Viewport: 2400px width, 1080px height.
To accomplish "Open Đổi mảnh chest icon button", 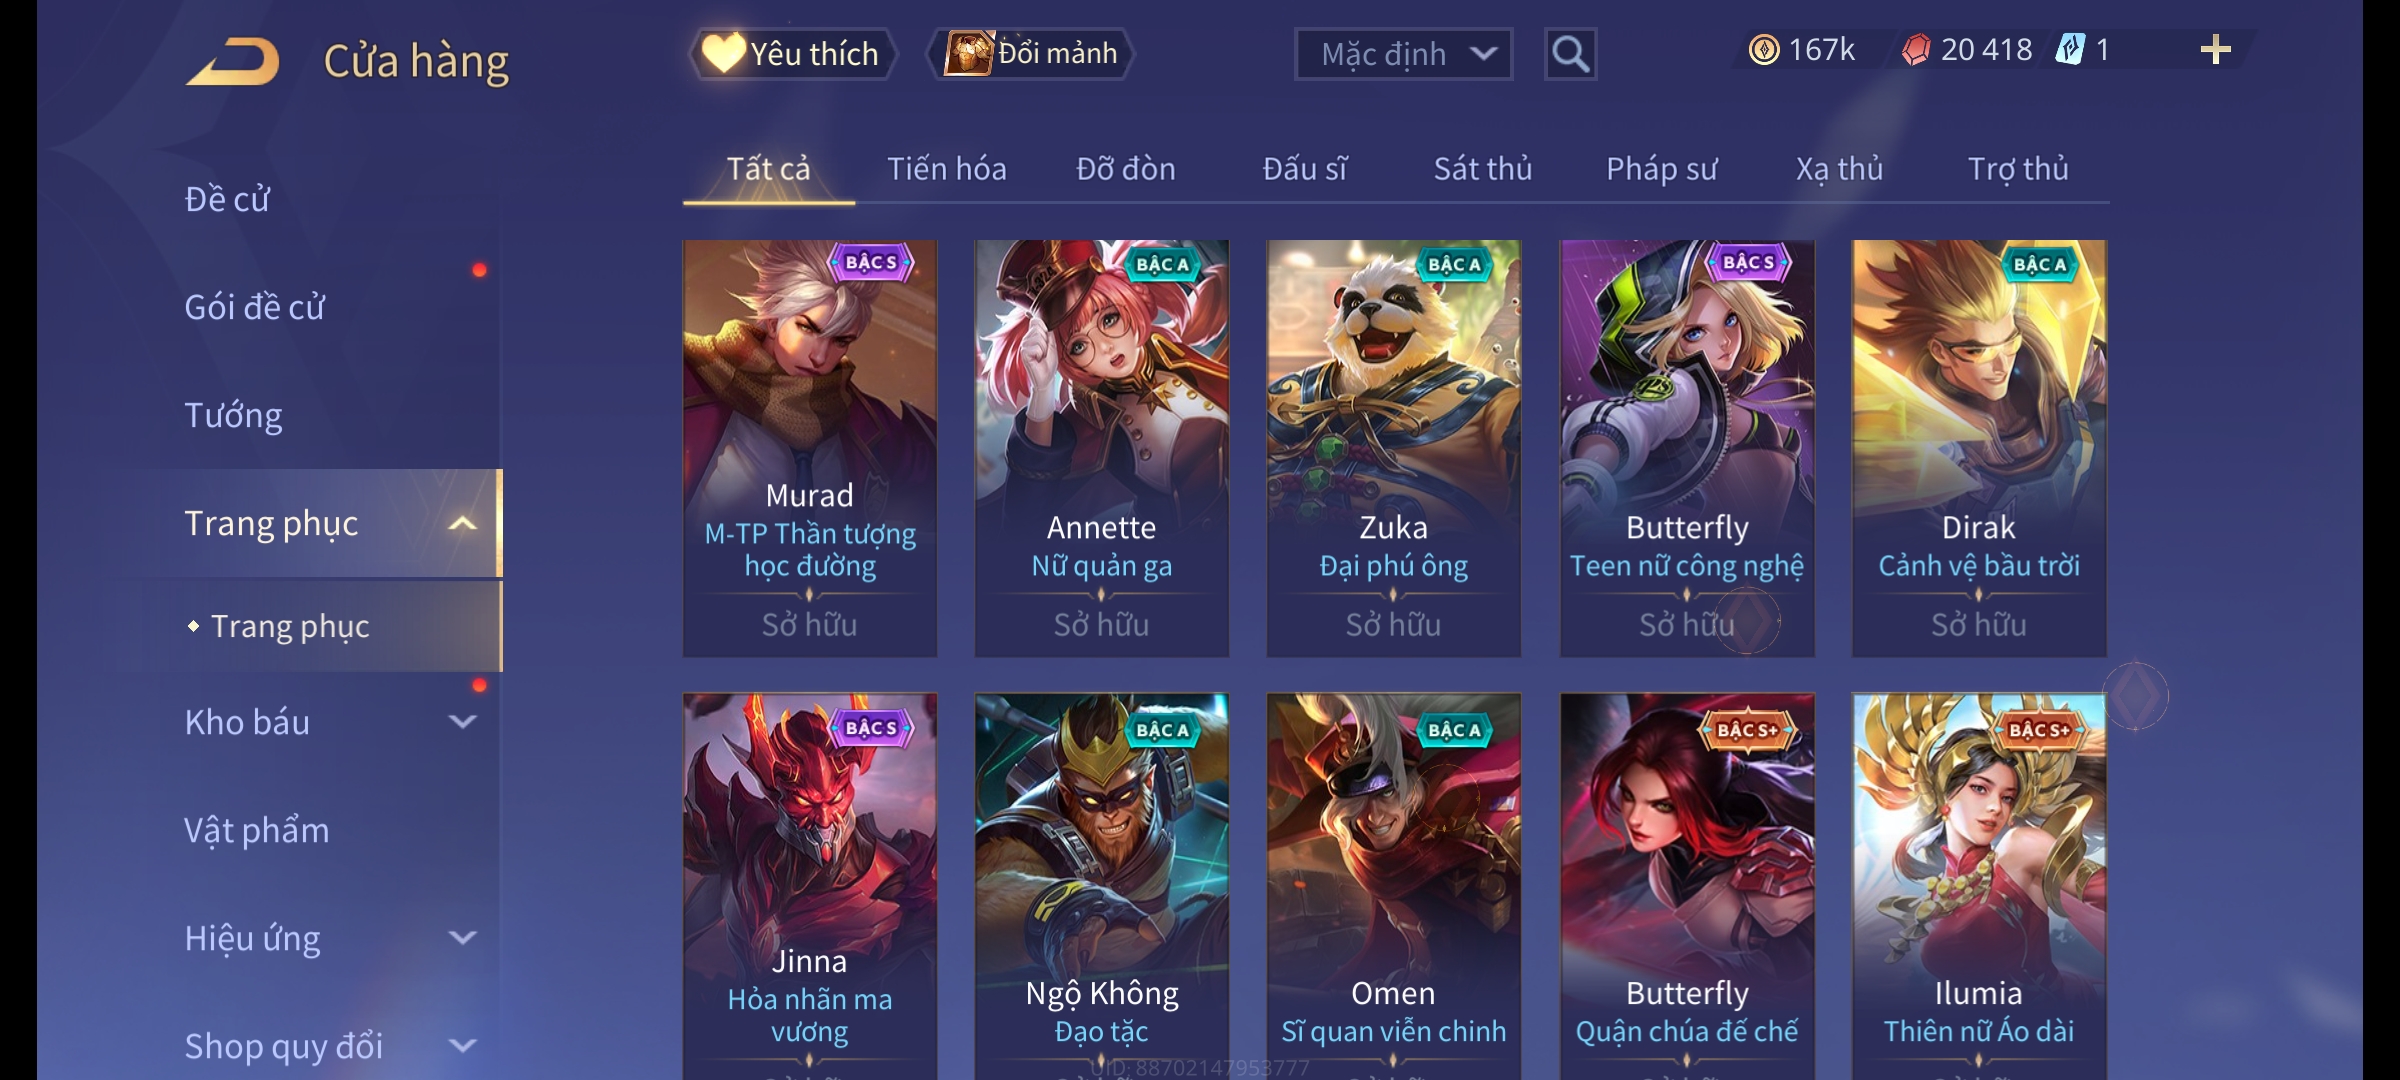I will [x=1031, y=54].
